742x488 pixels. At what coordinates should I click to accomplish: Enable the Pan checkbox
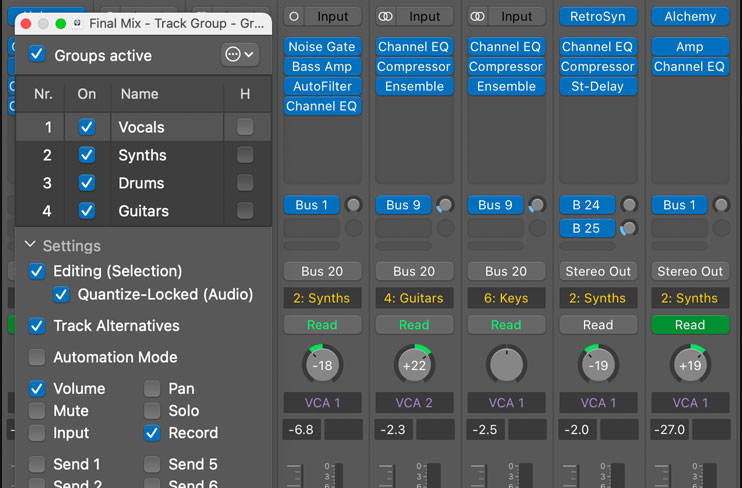pos(152,389)
